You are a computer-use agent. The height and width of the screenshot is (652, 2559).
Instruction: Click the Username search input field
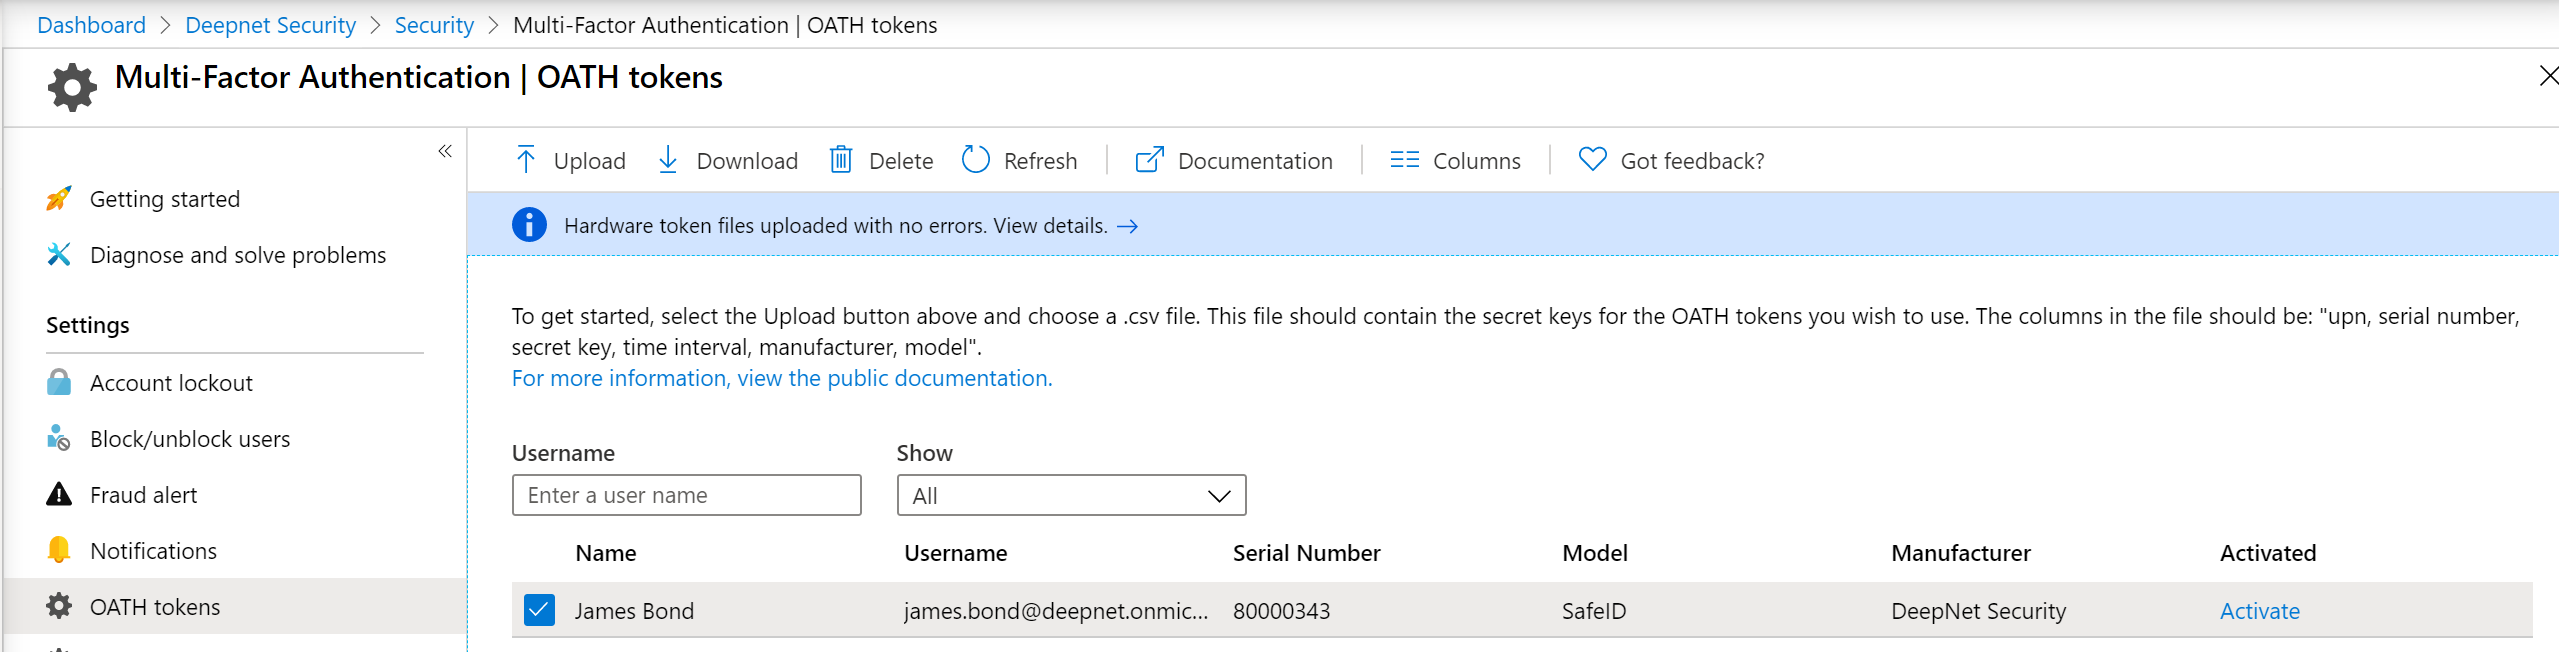point(686,496)
